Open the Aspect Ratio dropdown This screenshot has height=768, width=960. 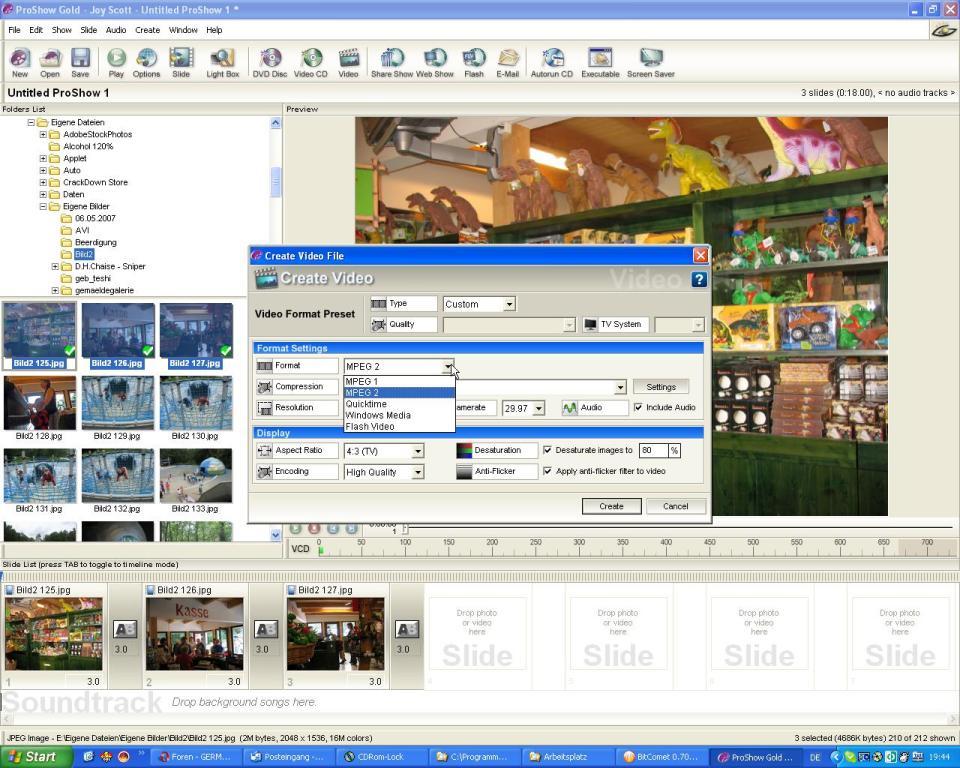(417, 452)
